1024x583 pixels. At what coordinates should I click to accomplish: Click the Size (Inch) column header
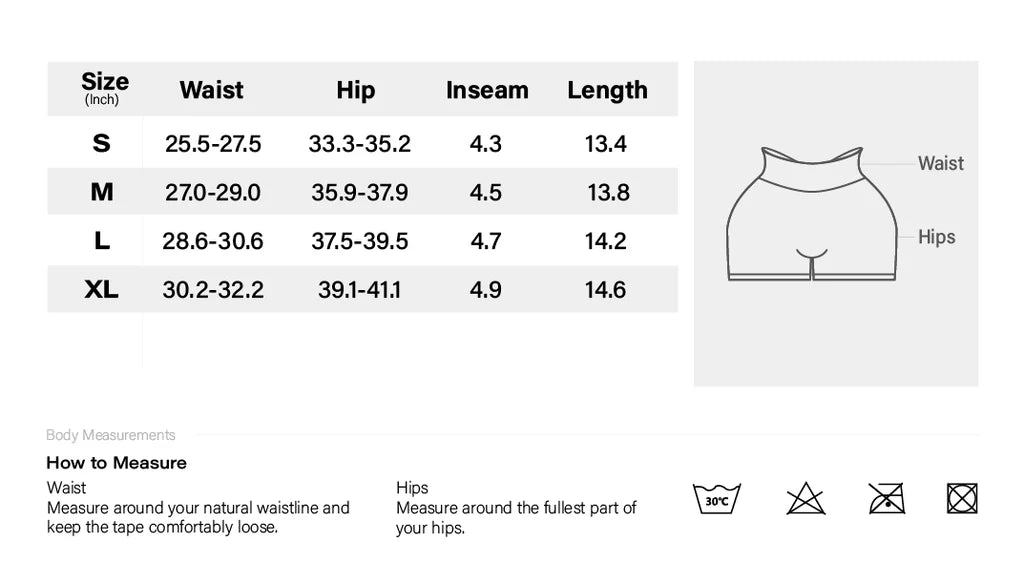[104, 88]
